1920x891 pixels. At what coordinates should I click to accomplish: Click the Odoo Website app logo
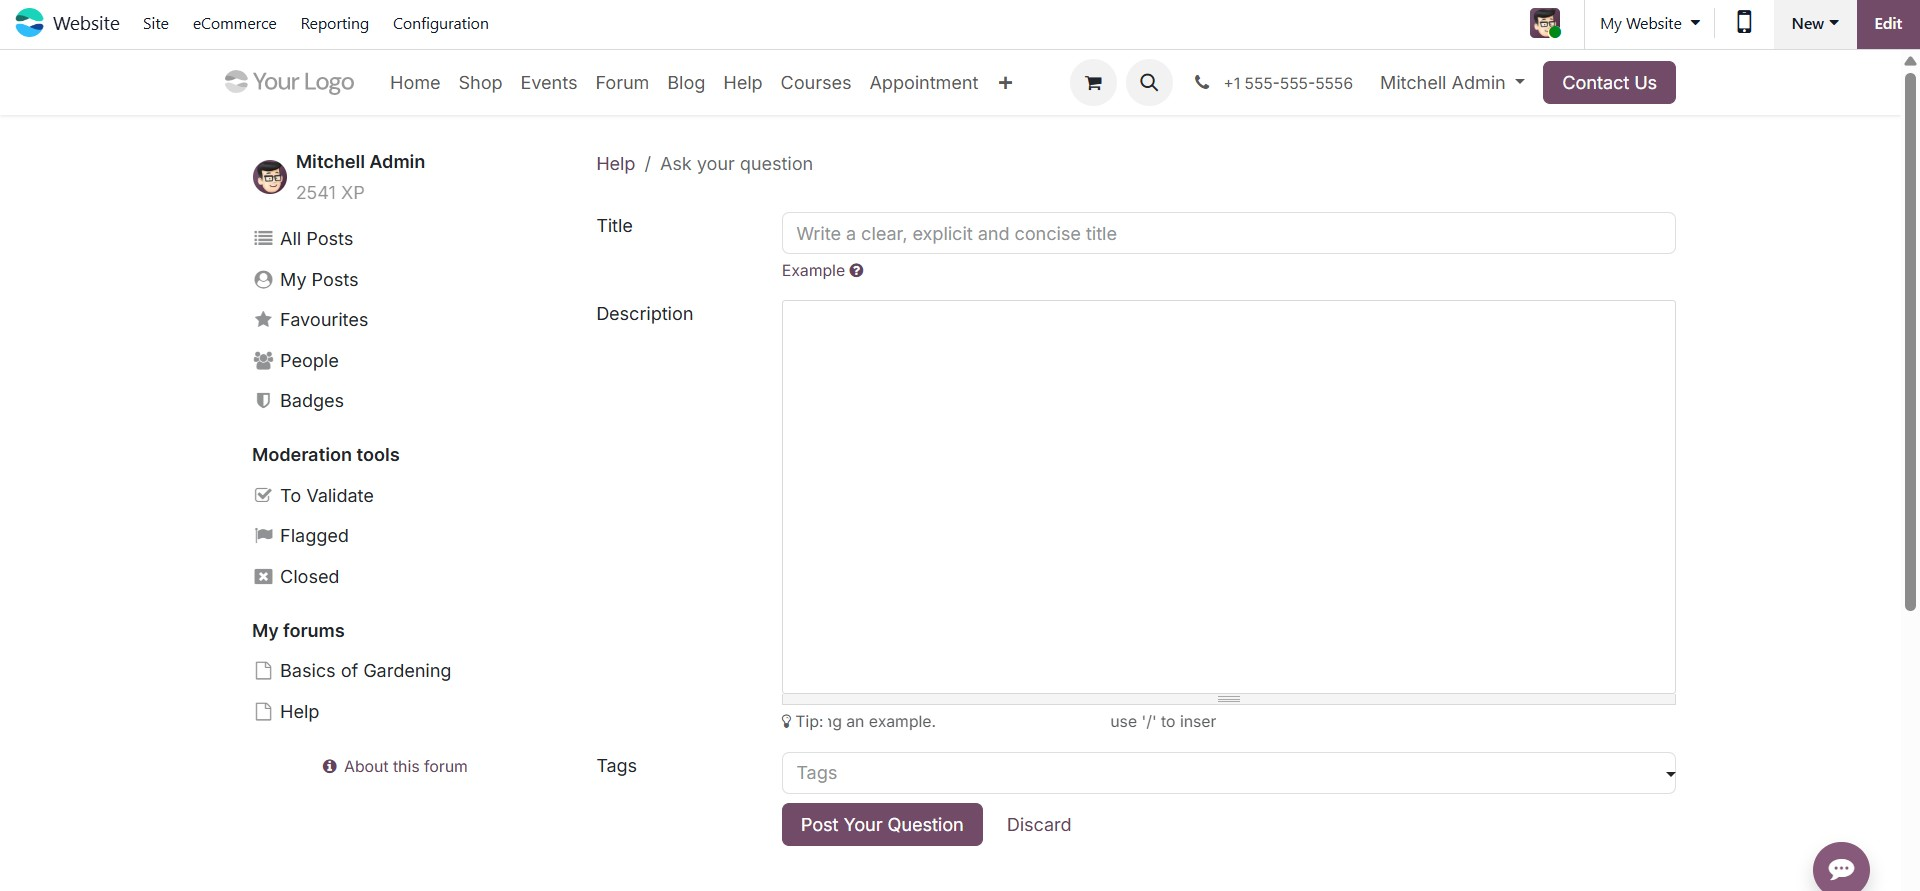click(30, 23)
